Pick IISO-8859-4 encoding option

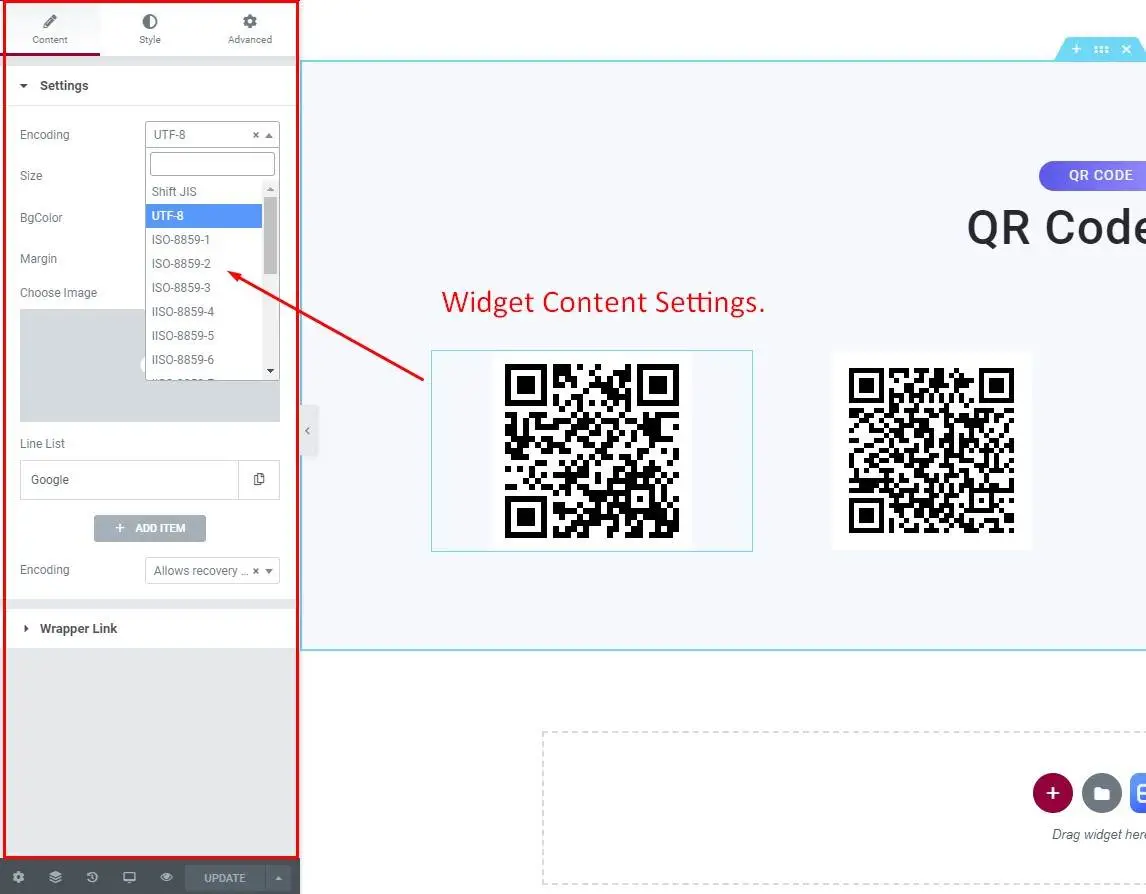204,312
